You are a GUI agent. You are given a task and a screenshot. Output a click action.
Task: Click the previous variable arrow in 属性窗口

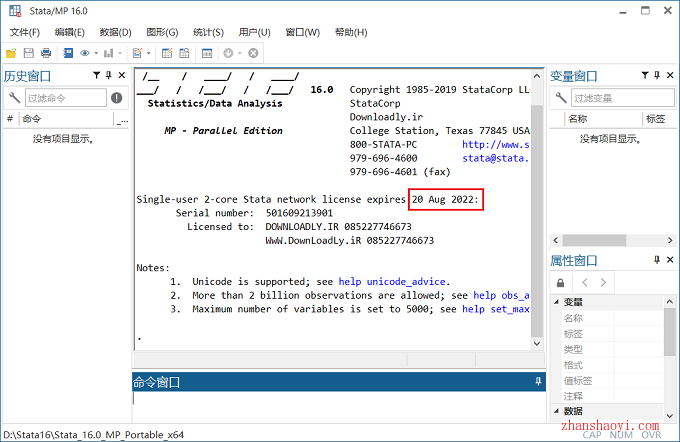pos(585,283)
